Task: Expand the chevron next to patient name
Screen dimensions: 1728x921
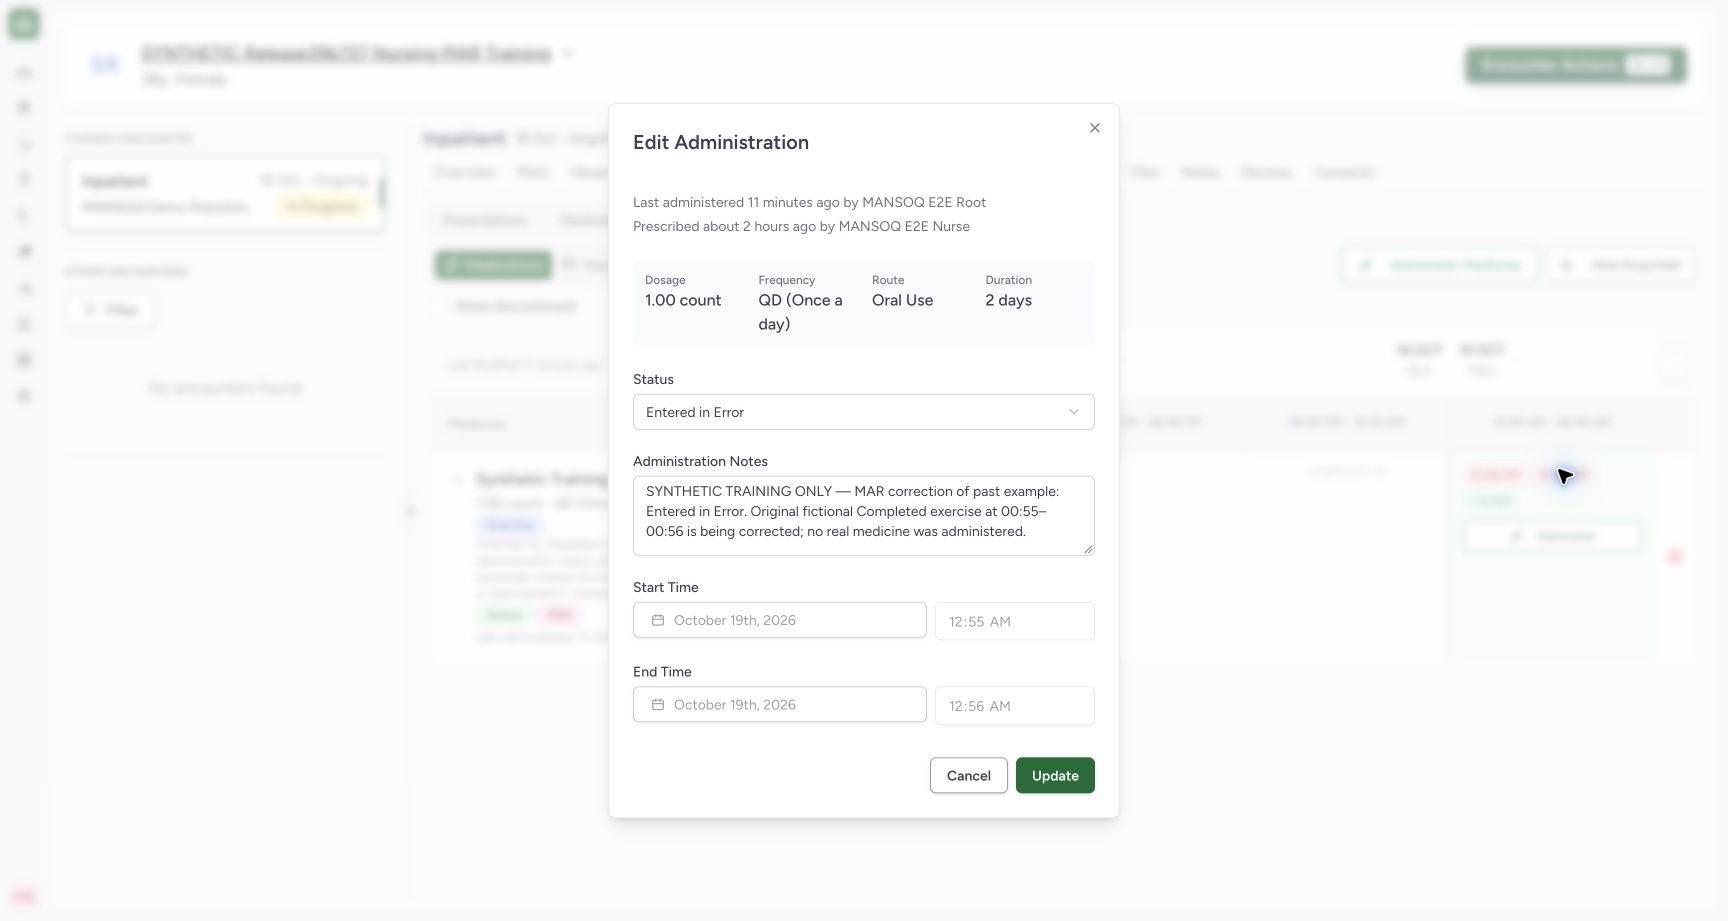Action: 567,54
